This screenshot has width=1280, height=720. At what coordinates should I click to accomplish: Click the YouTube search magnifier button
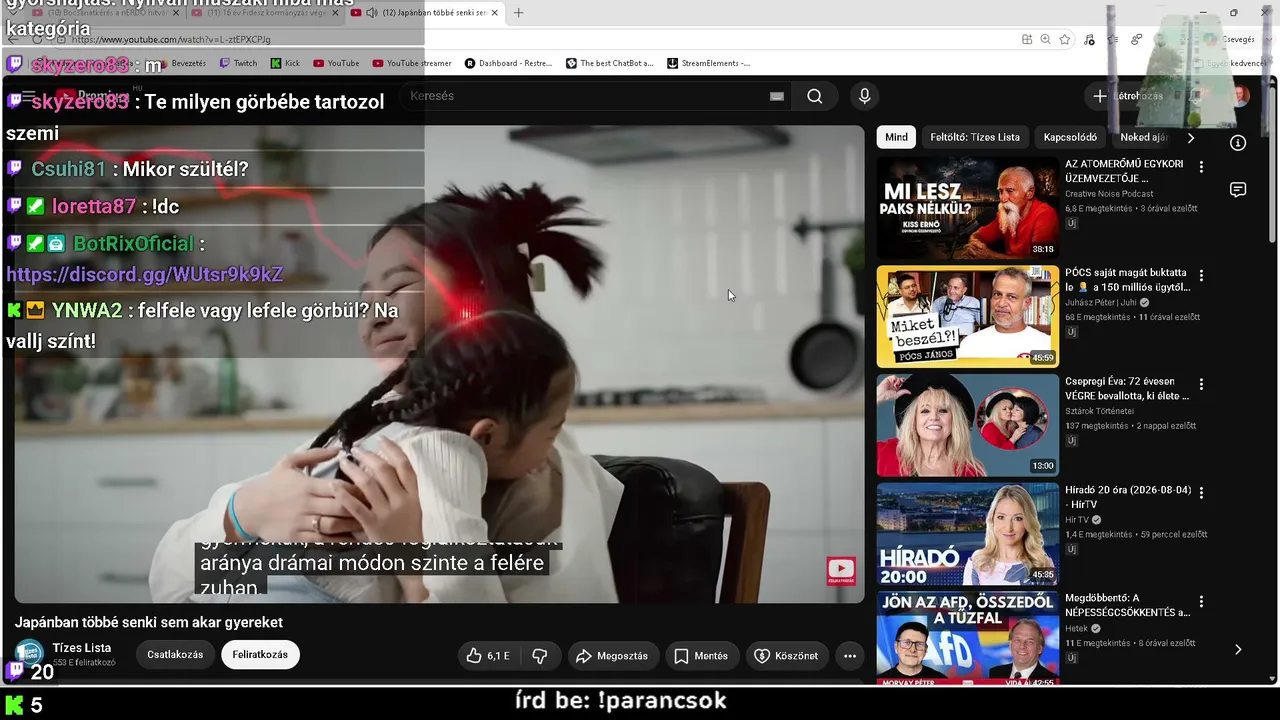coord(815,96)
